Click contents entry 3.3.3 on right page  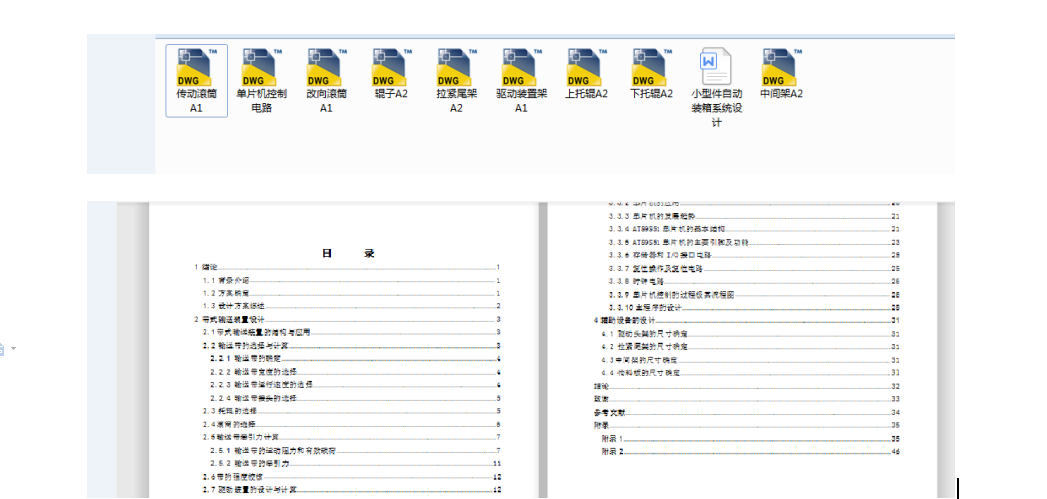tap(754, 216)
